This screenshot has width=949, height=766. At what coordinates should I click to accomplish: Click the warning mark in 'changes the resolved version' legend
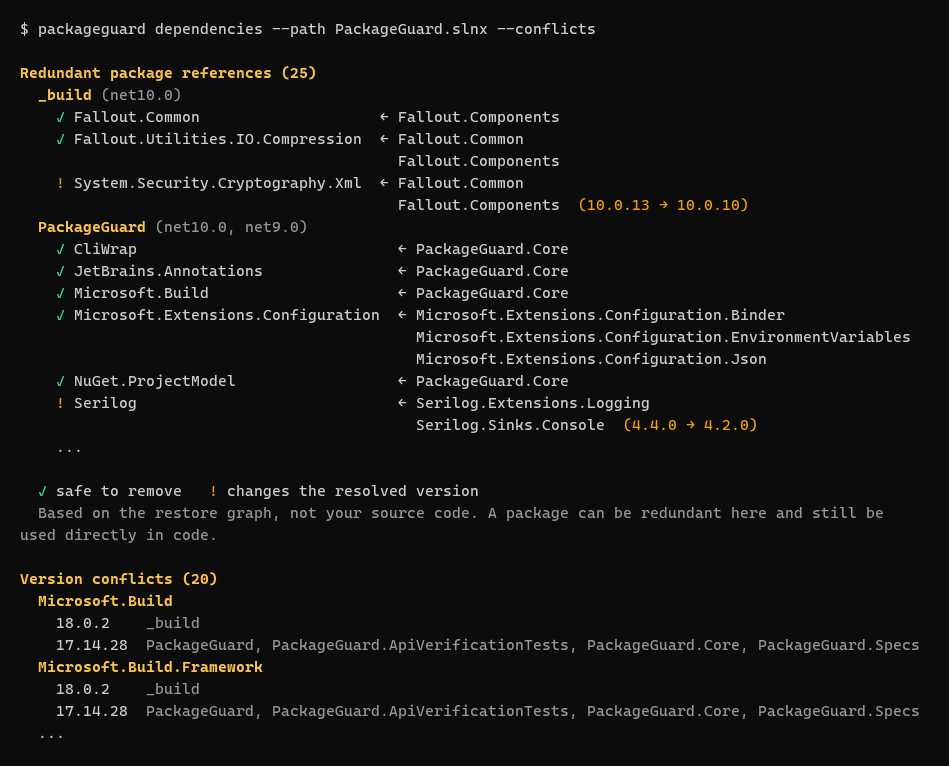(x=213, y=491)
